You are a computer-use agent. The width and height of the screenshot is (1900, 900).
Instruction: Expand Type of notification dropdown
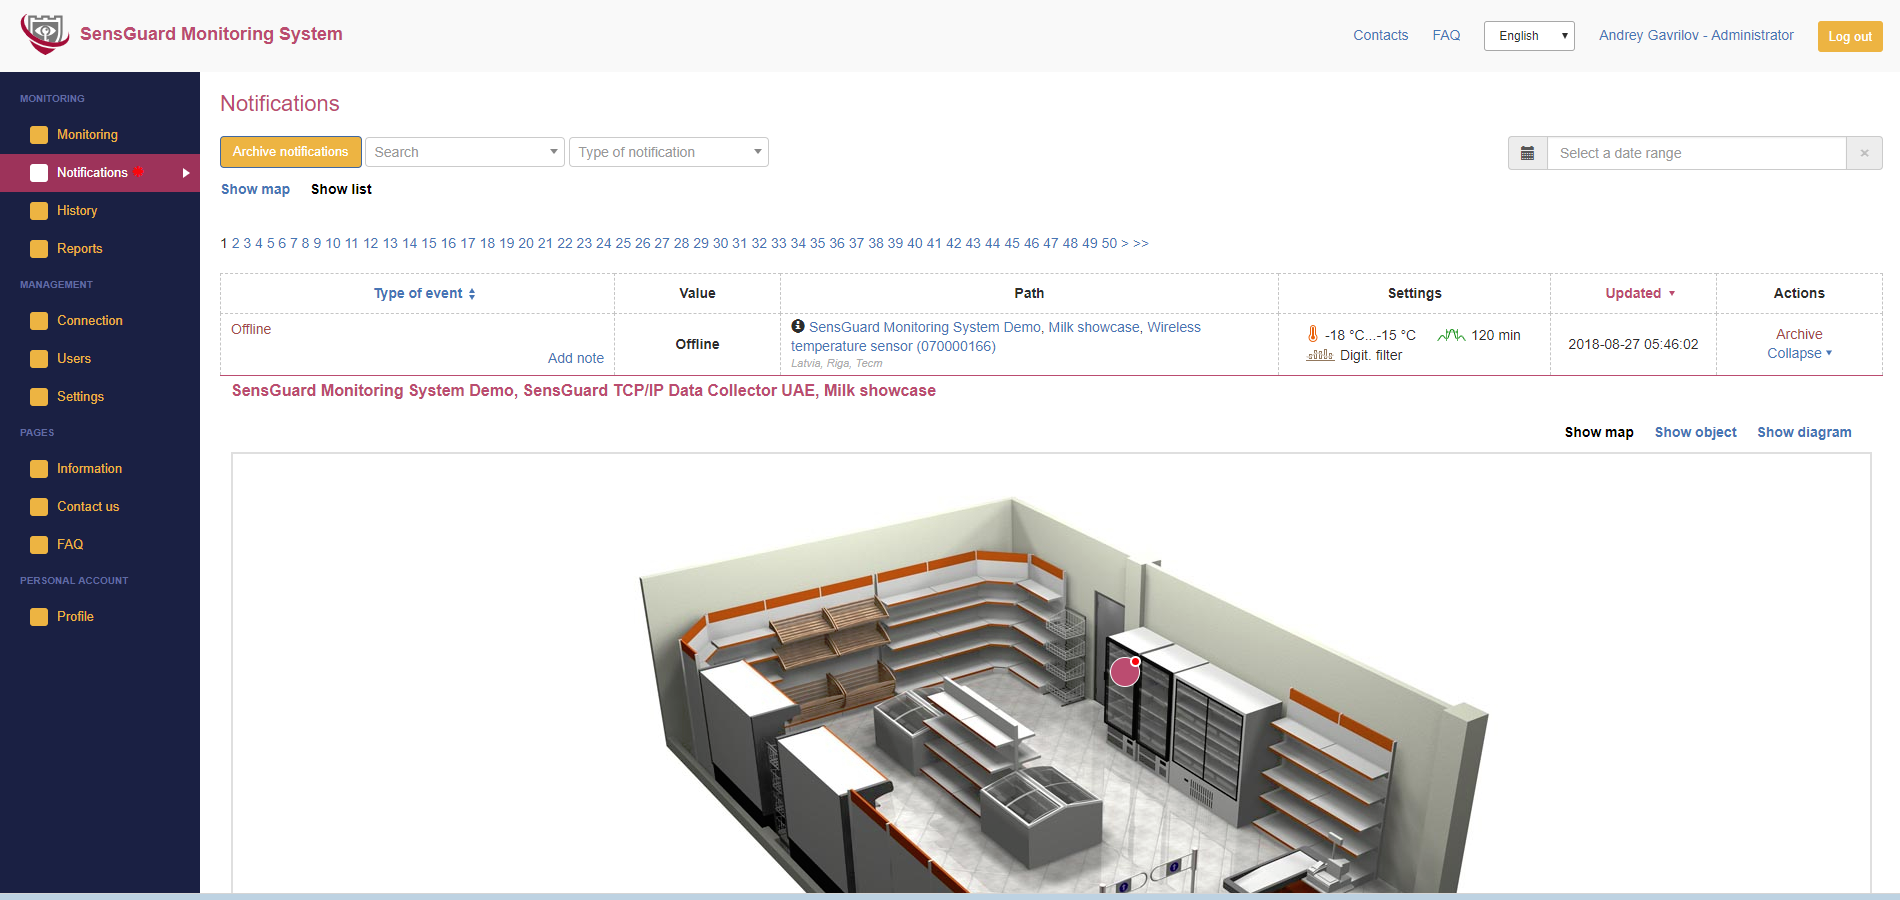pyautogui.click(x=669, y=152)
